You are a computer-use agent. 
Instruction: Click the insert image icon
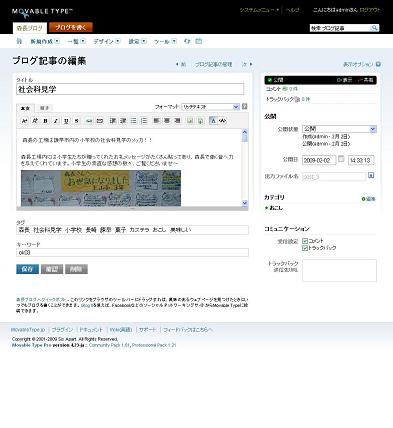pos(190,121)
